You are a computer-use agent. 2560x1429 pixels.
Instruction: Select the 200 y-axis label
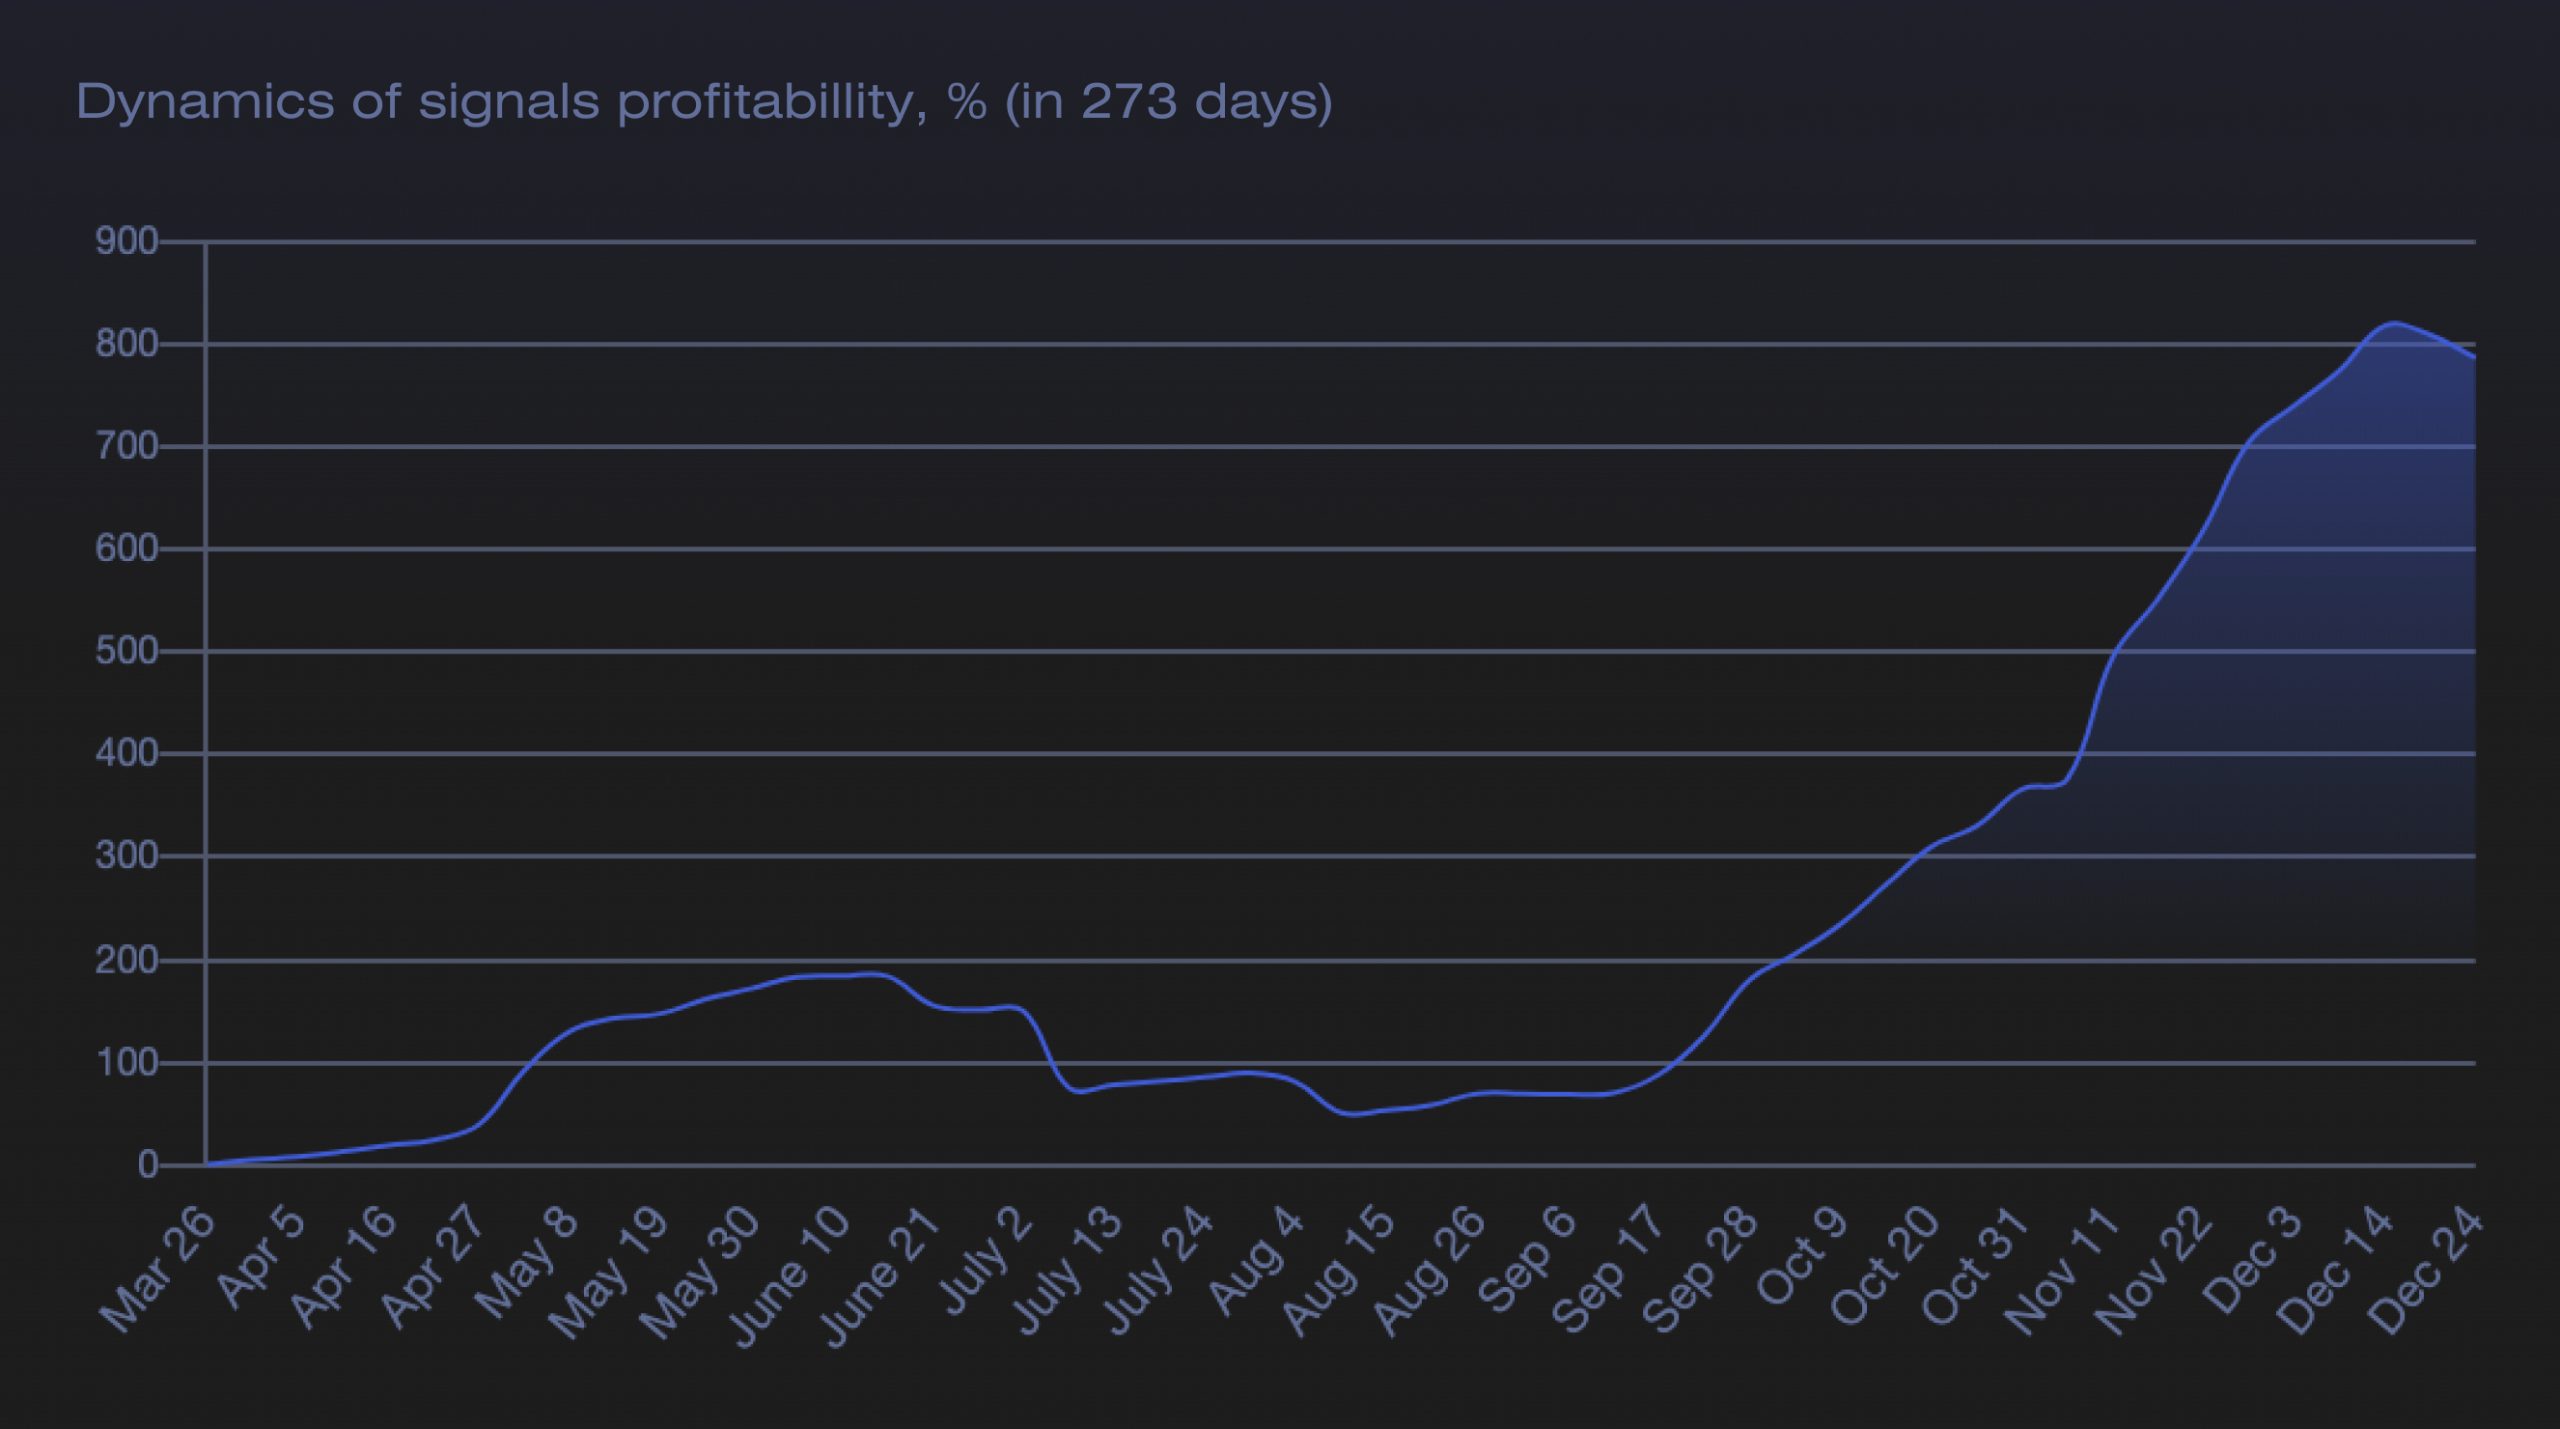126,961
